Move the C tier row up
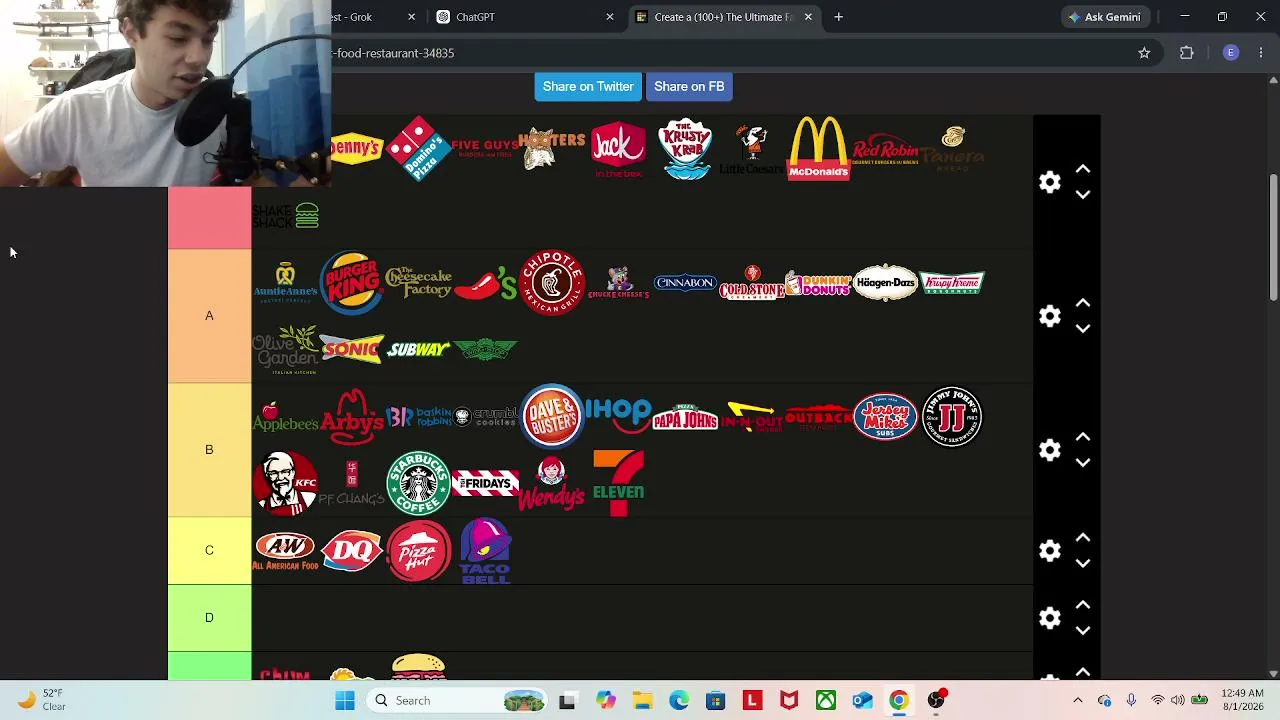Viewport: 1280px width, 720px height. (1083, 538)
